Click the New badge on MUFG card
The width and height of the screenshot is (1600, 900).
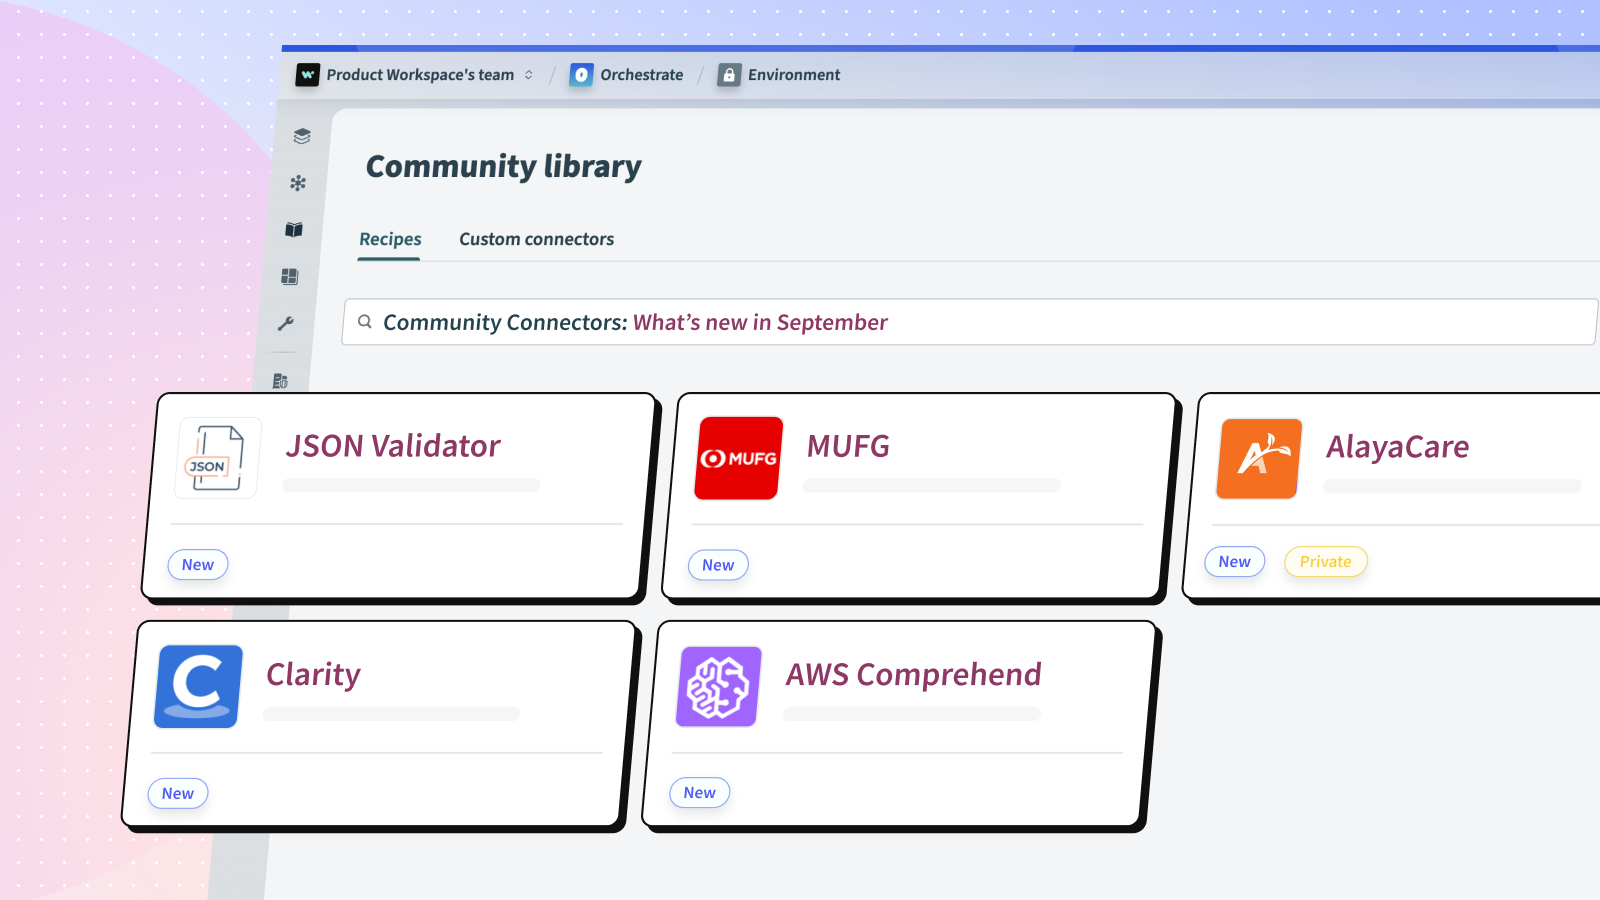point(718,565)
